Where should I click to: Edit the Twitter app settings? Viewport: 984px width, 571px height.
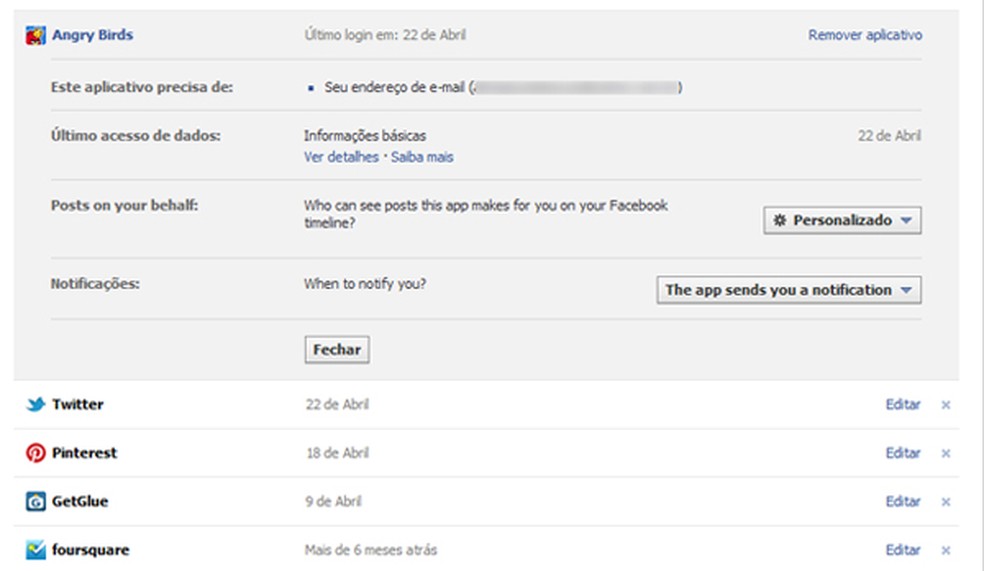903,405
